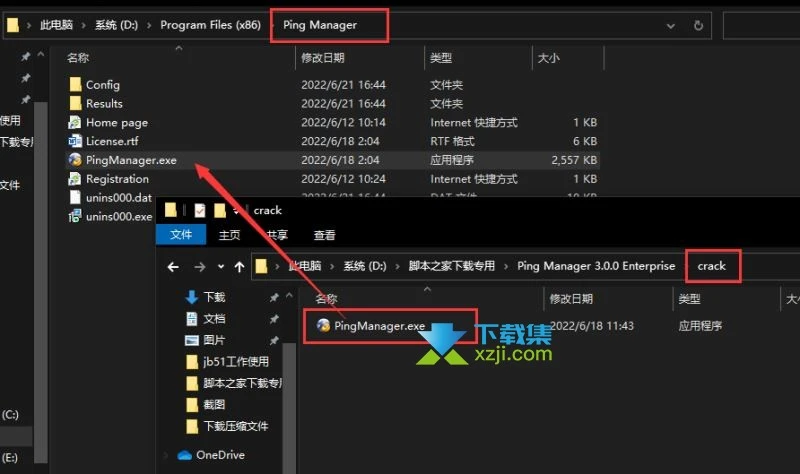Click the 2,557 KB size cell

coord(574,160)
